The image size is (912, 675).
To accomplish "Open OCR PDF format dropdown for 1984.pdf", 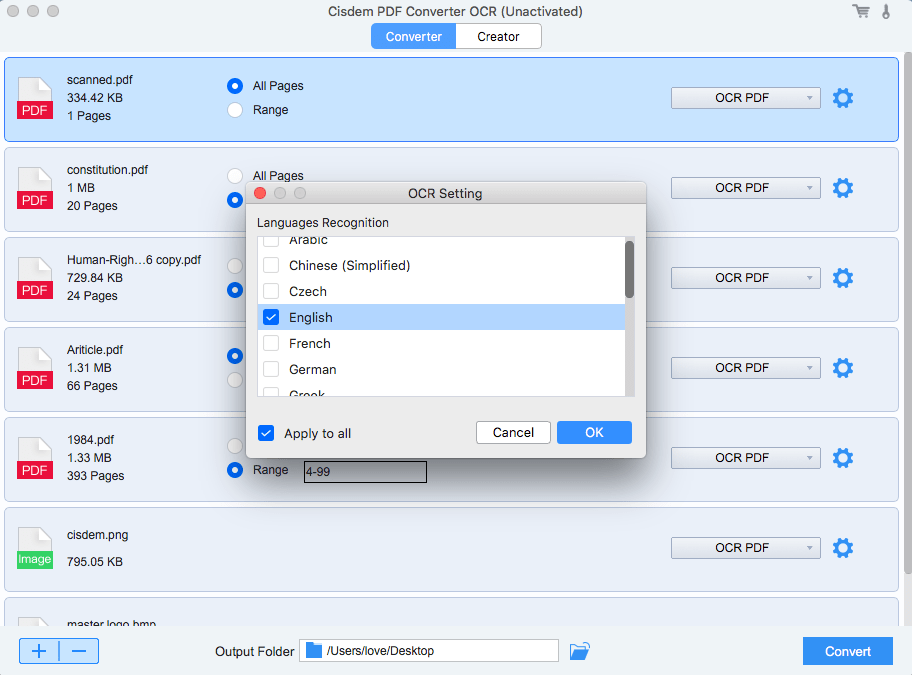I will (746, 458).
